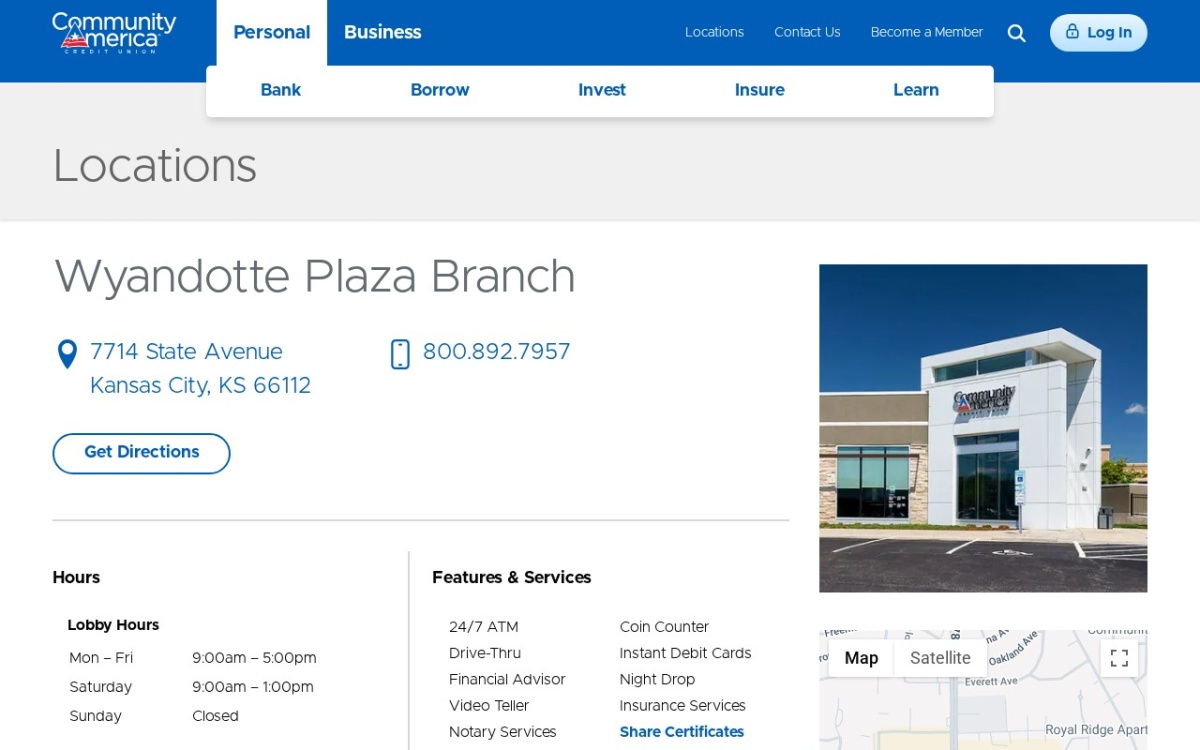The height and width of the screenshot is (750, 1200).
Task: Click the Instant Debit Cards feature
Action: click(x=685, y=653)
